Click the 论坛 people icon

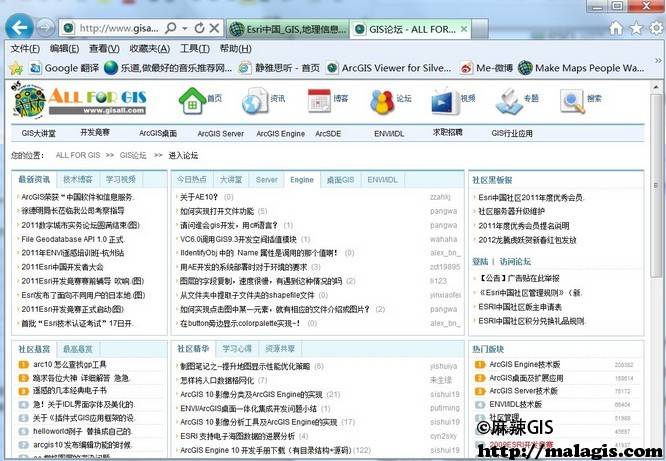[382, 101]
